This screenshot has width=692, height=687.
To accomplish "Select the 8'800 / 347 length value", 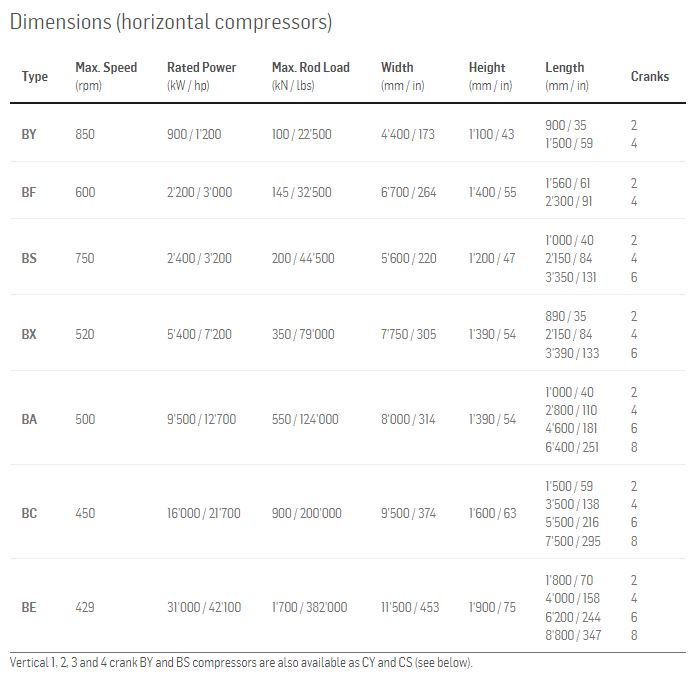I will coord(574,635).
